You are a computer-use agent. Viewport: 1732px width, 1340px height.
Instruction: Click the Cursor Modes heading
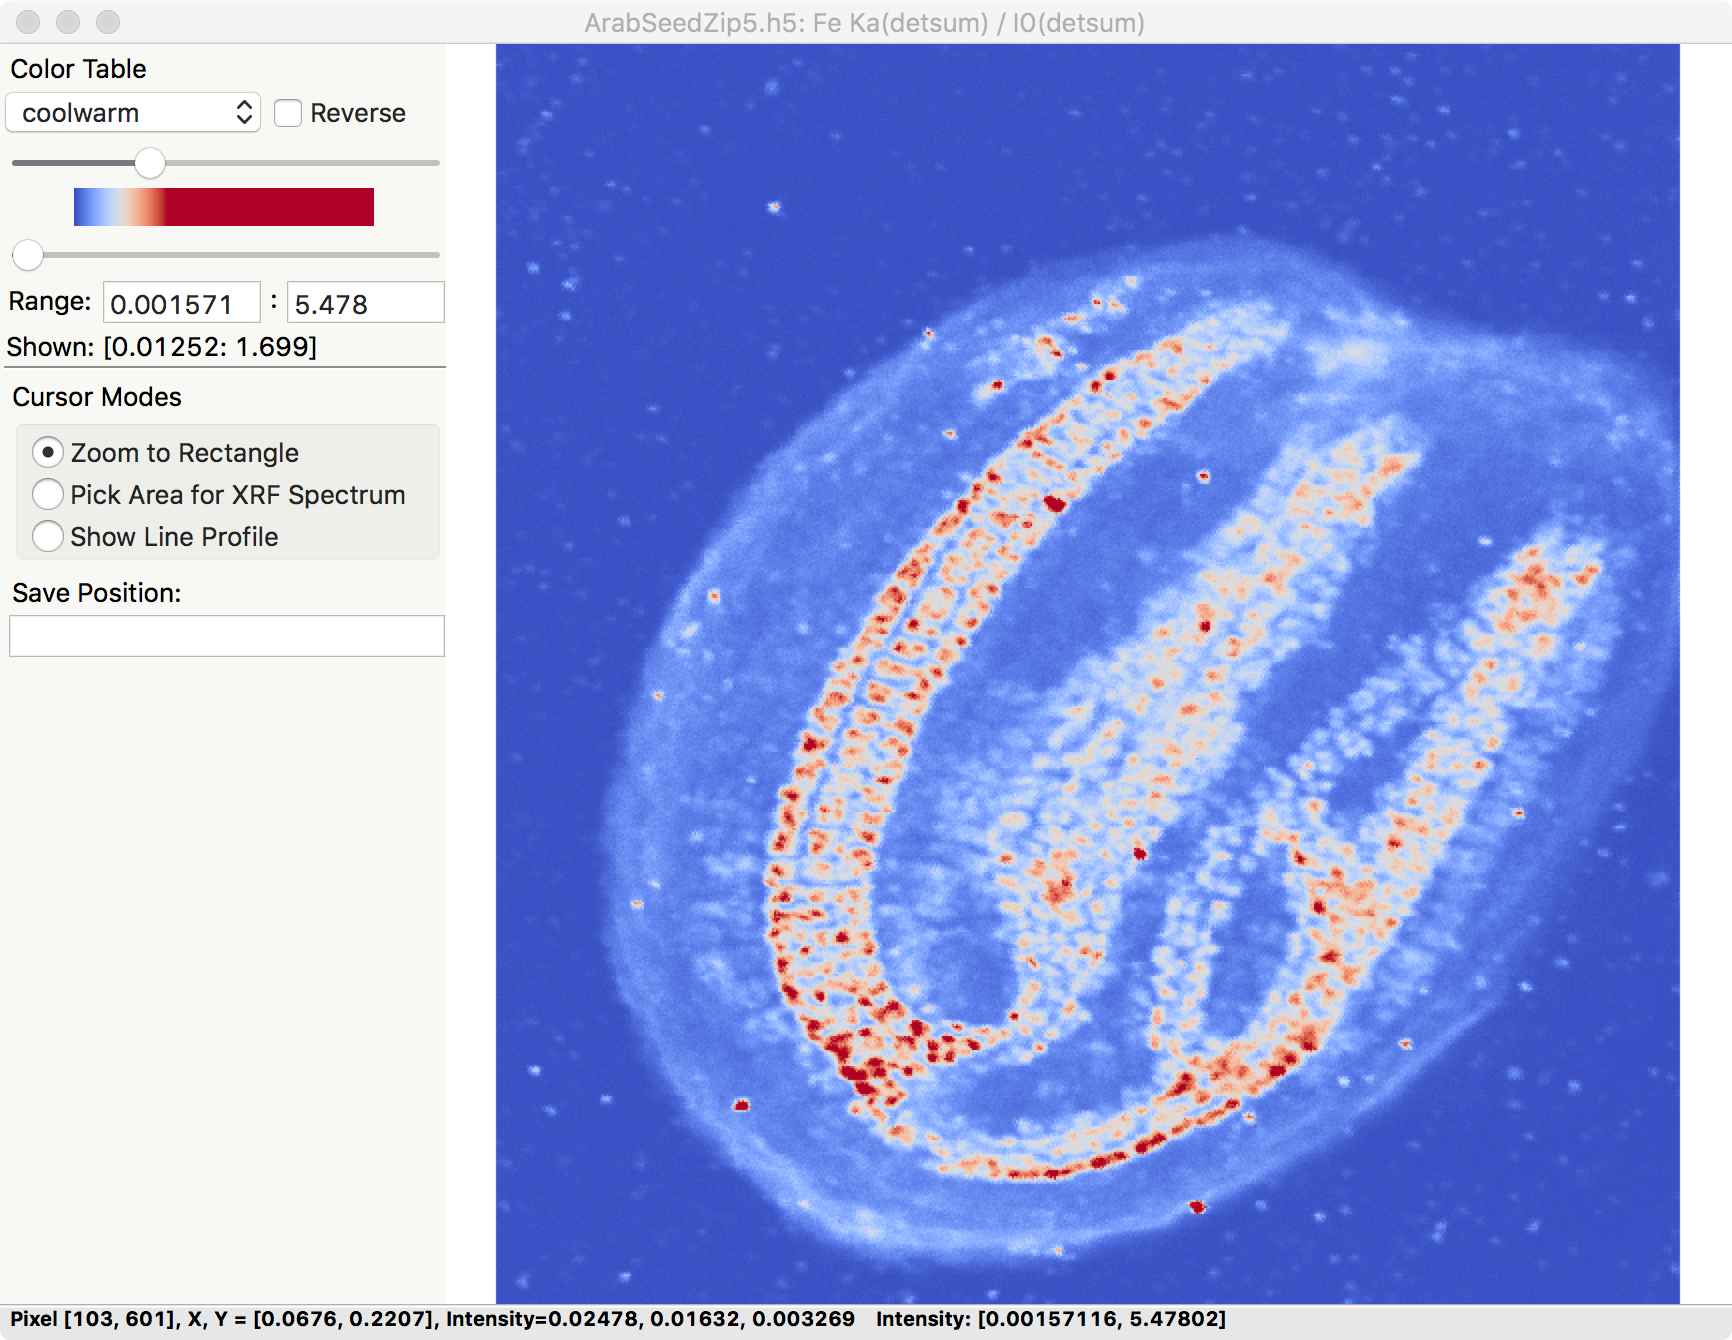pyautogui.click(x=97, y=397)
